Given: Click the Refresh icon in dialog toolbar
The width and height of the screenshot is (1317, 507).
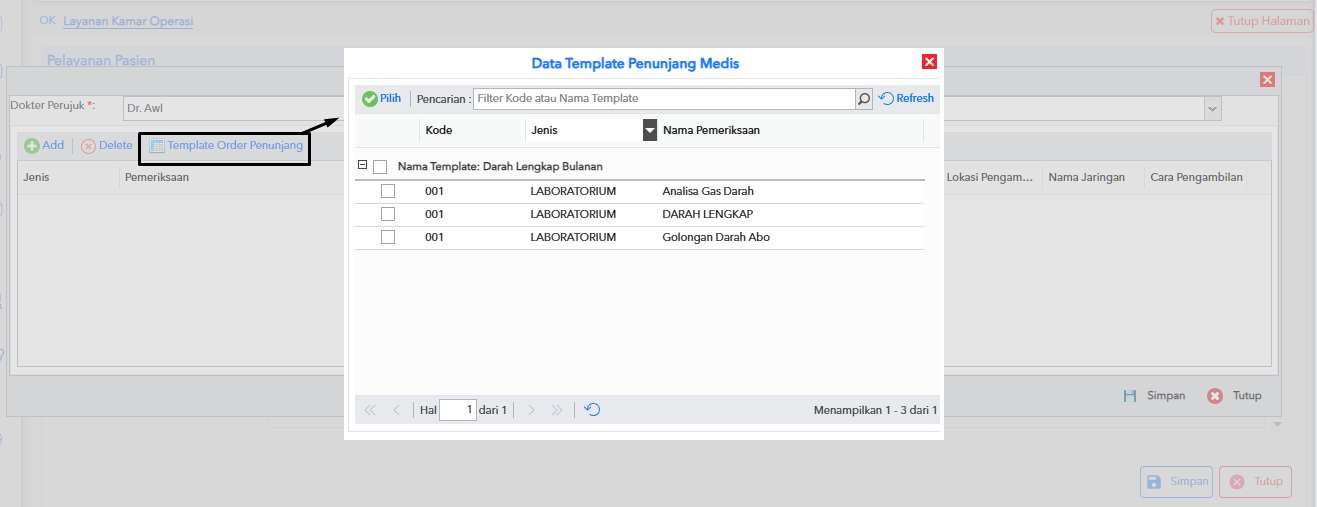Looking at the screenshot, I should (x=886, y=99).
